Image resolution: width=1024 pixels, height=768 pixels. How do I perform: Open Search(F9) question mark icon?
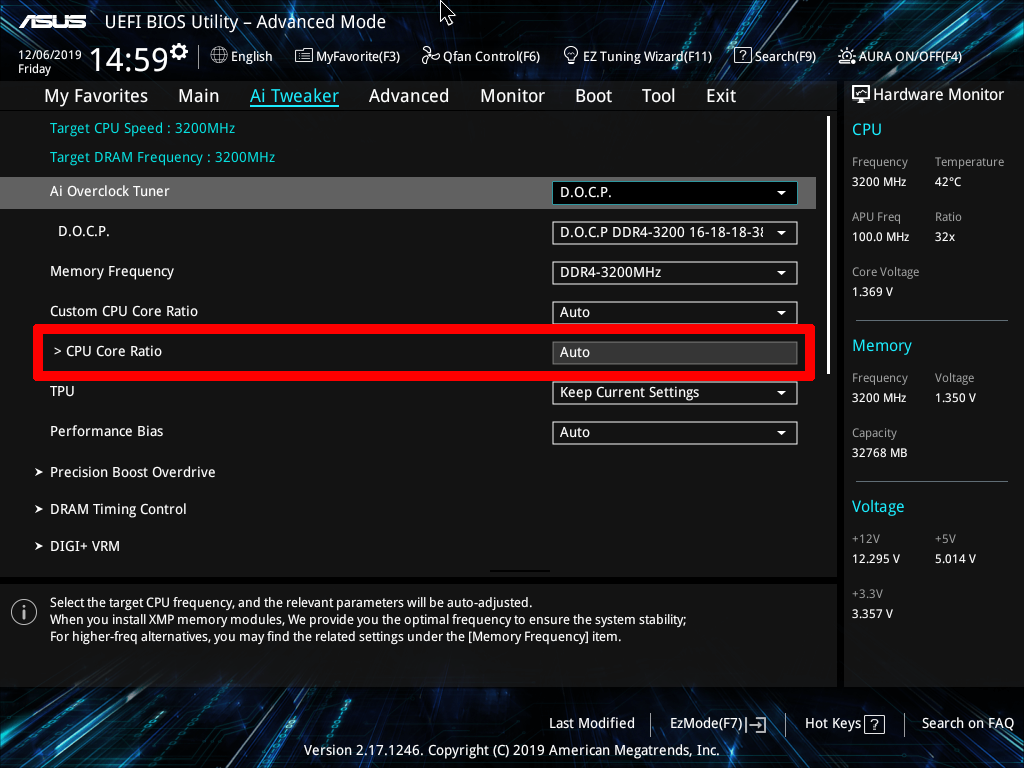click(742, 56)
